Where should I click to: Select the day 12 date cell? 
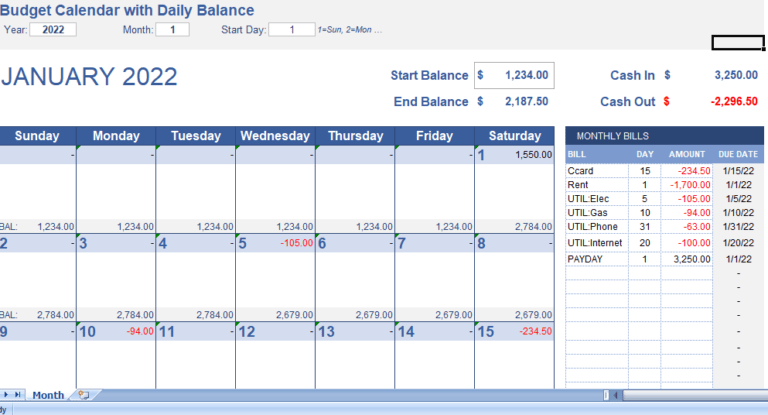[275, 332]
